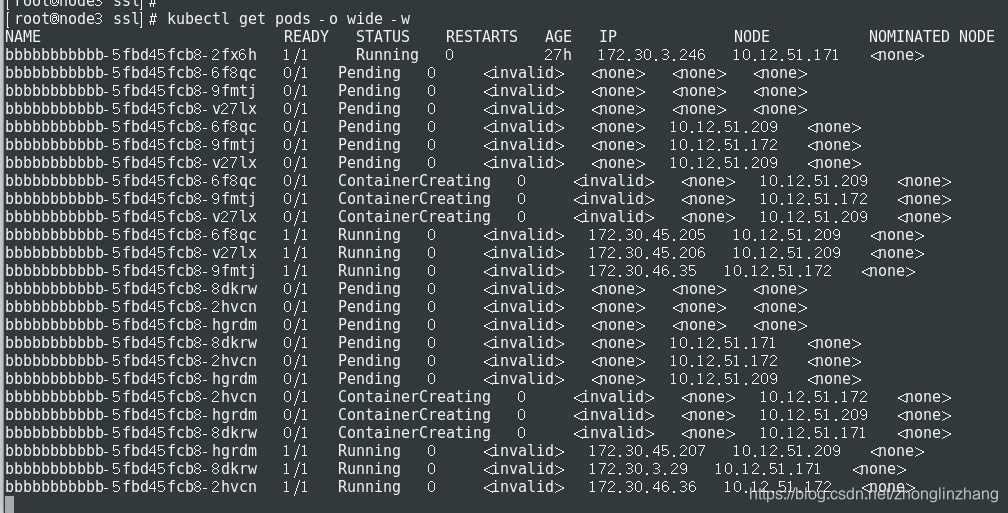Click ContainerCreating status of pod 8dkrw
1008x513 pixels.
(x=414, y=433)
